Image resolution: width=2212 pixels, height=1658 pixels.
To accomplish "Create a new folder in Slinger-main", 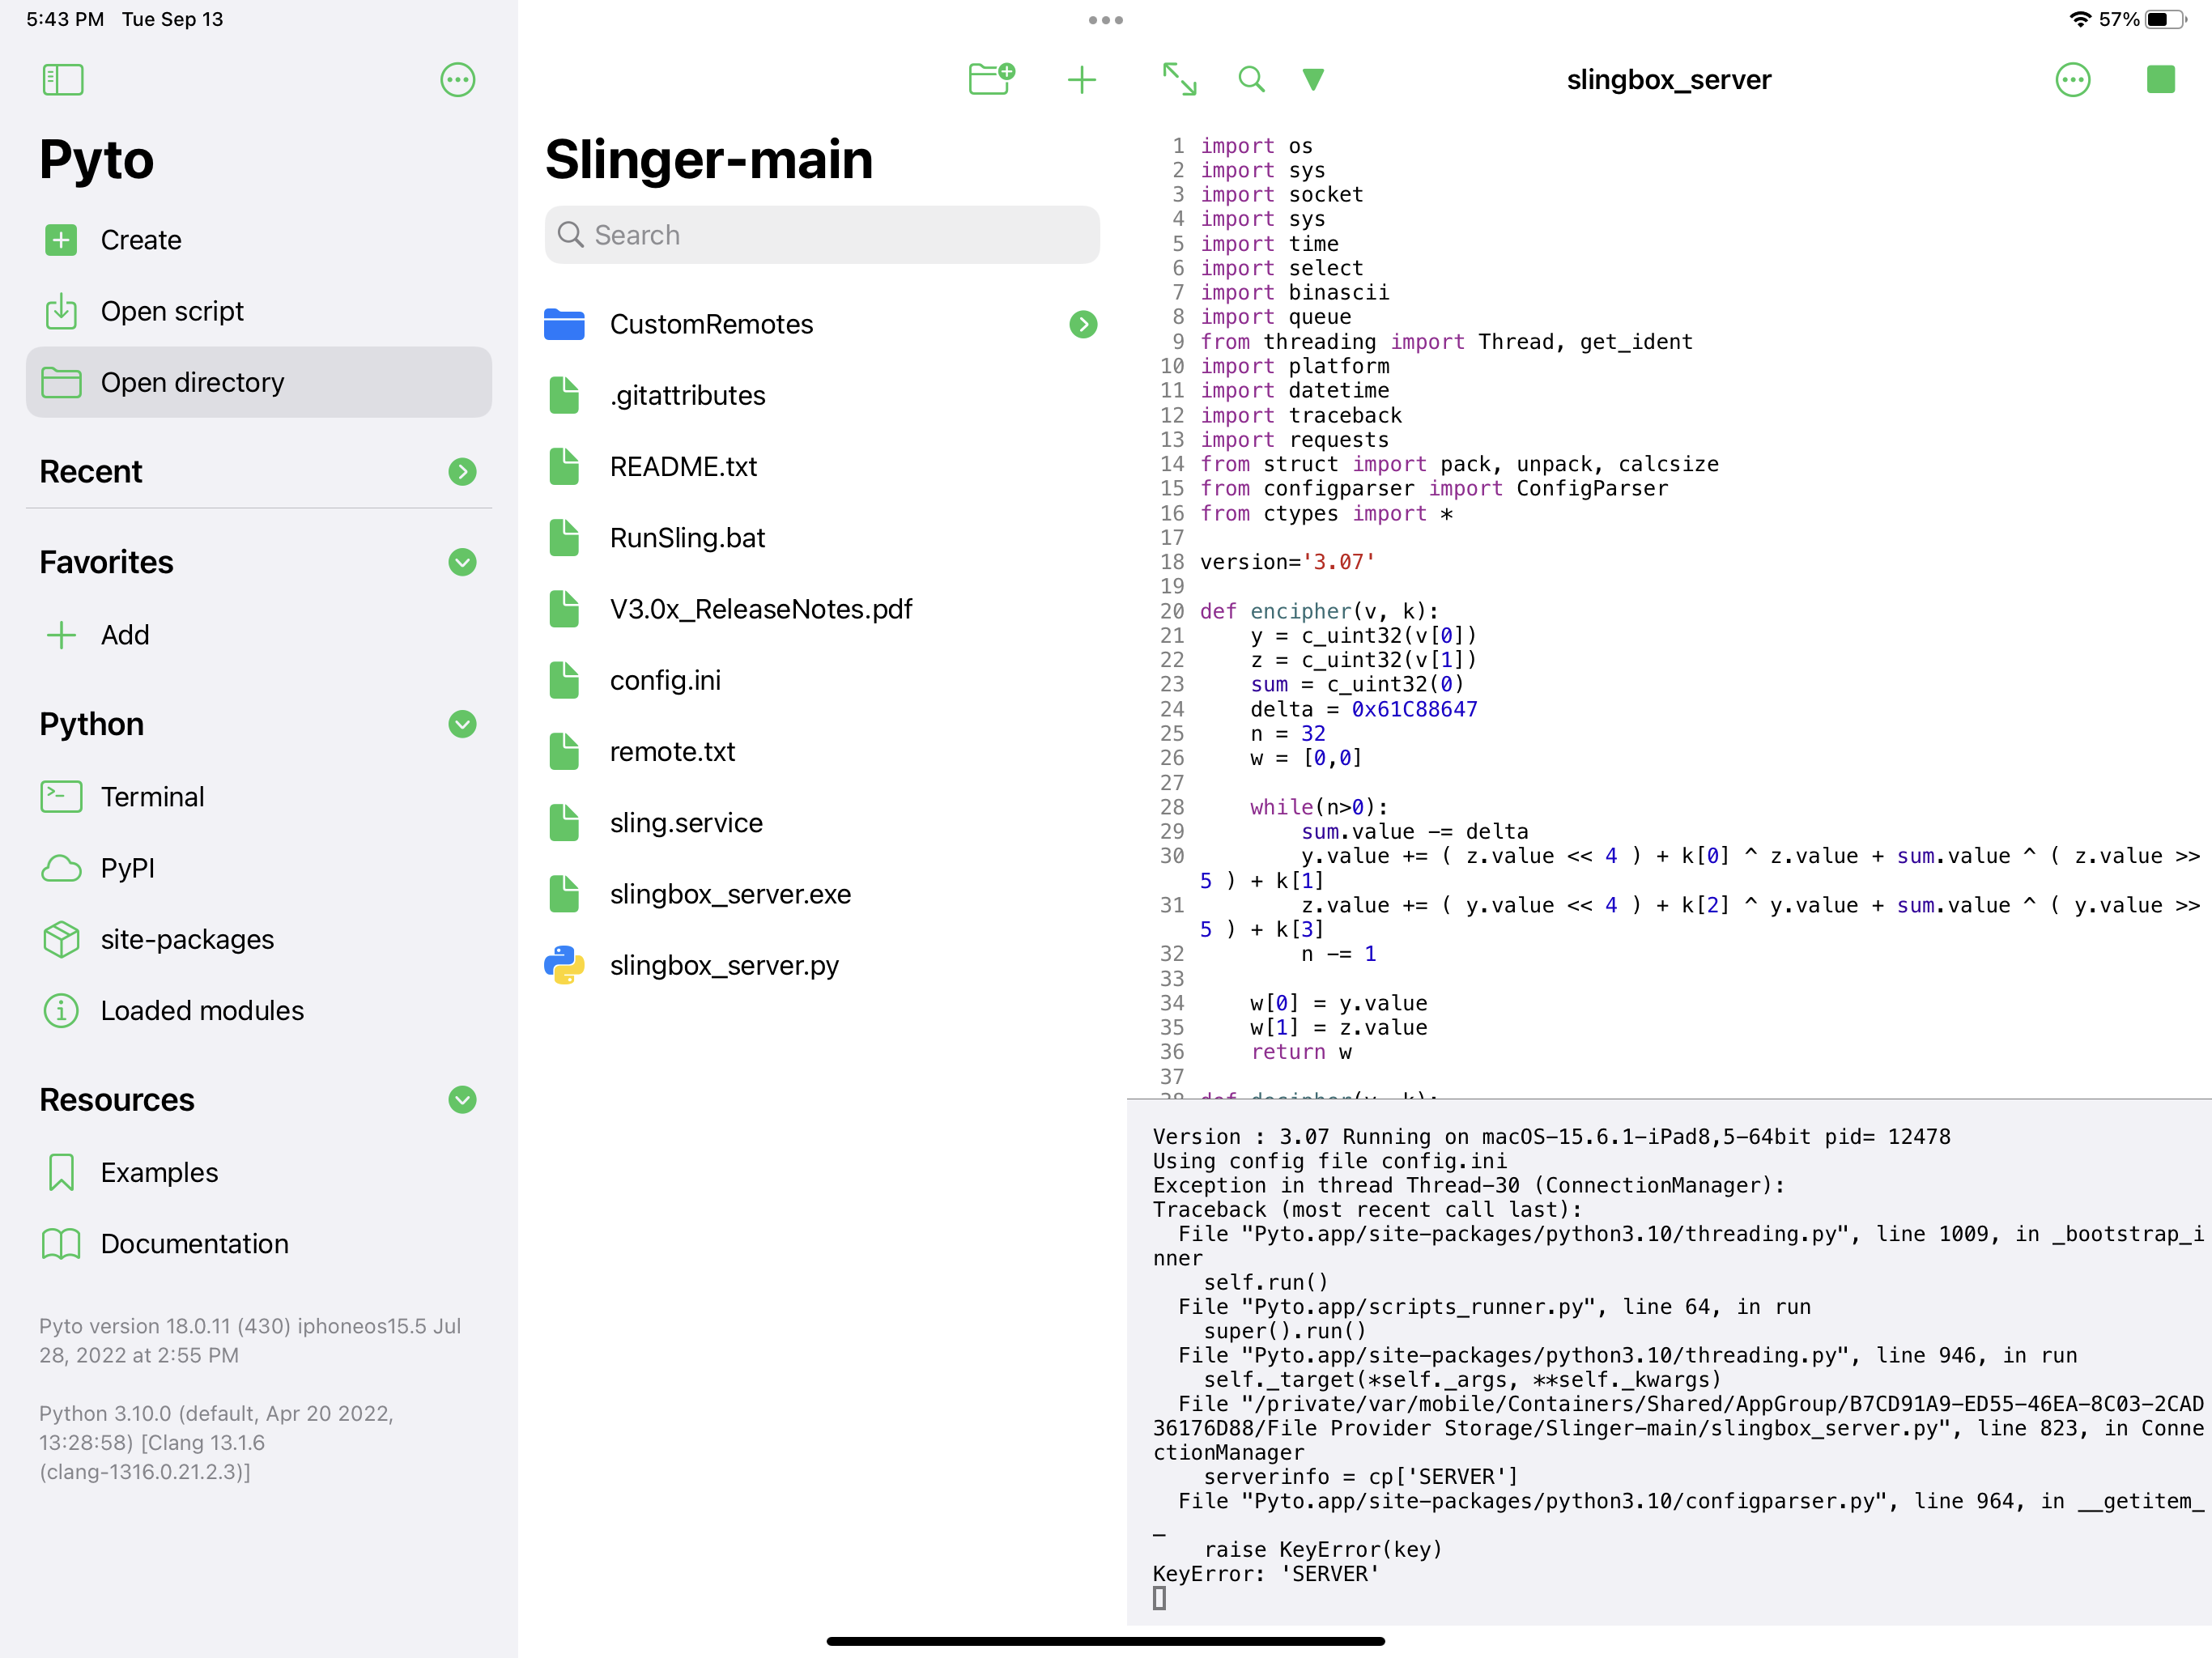I will pos(991,79).
